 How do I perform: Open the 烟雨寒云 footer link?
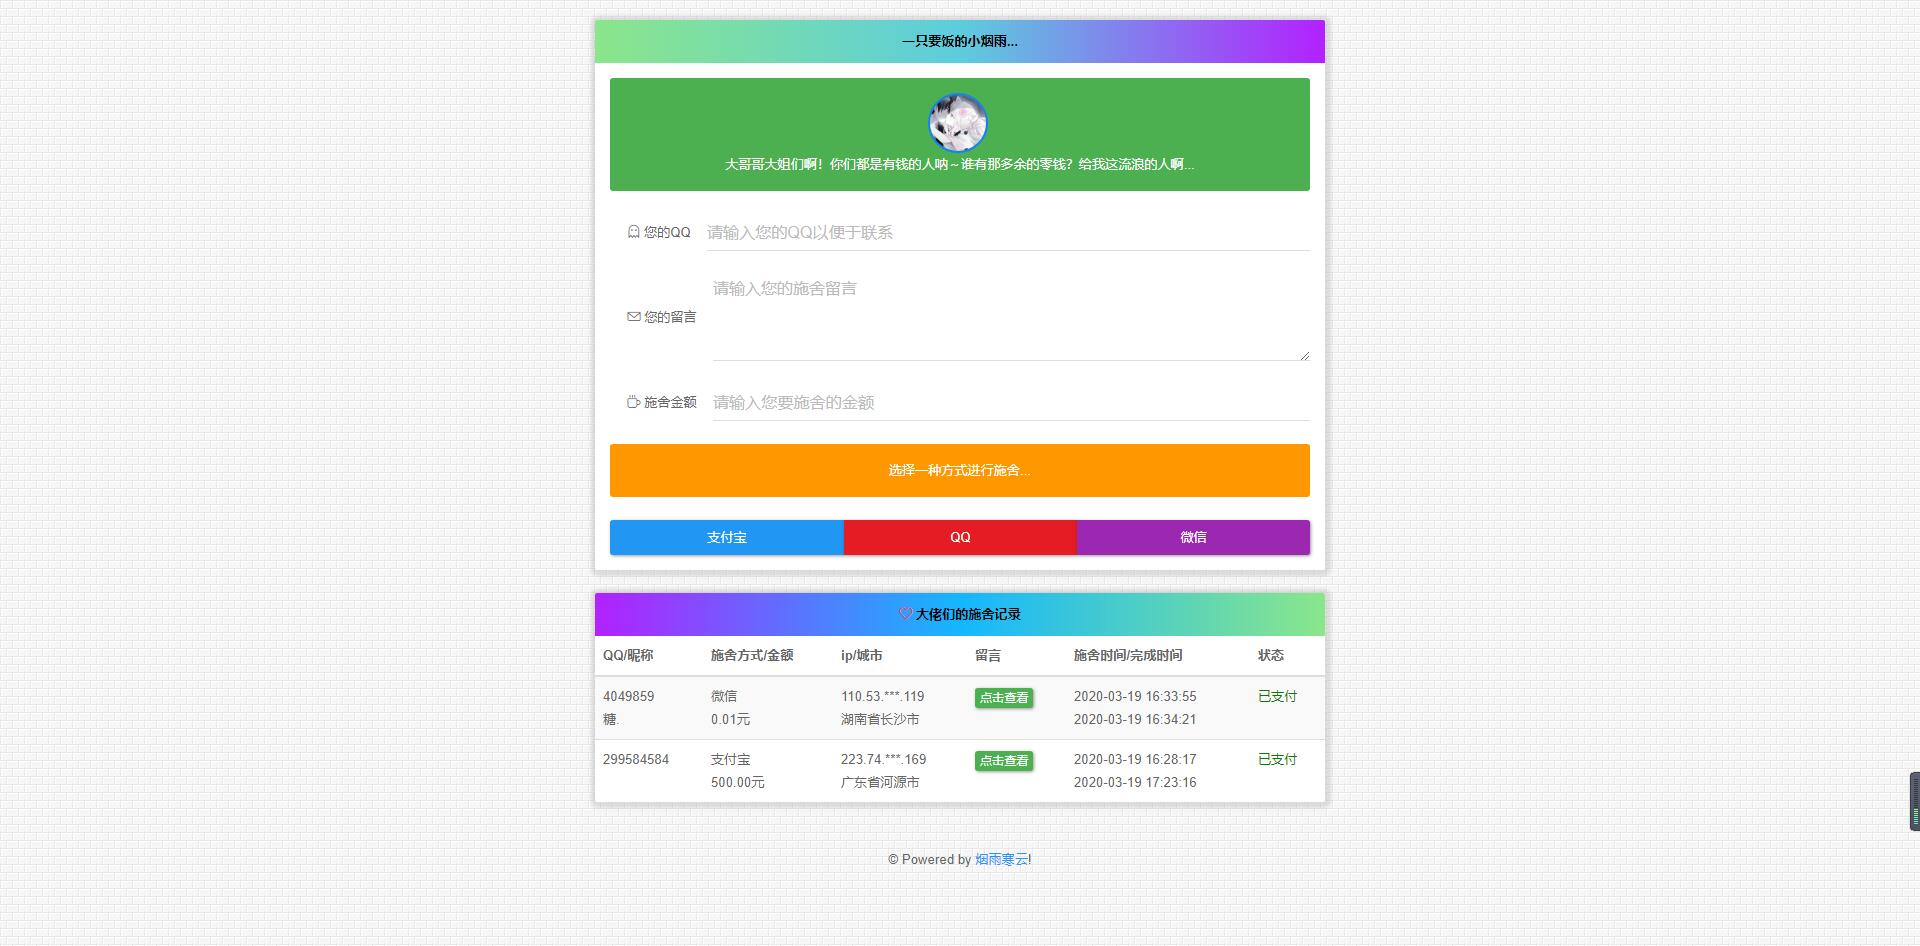[x=1001, y=859]
